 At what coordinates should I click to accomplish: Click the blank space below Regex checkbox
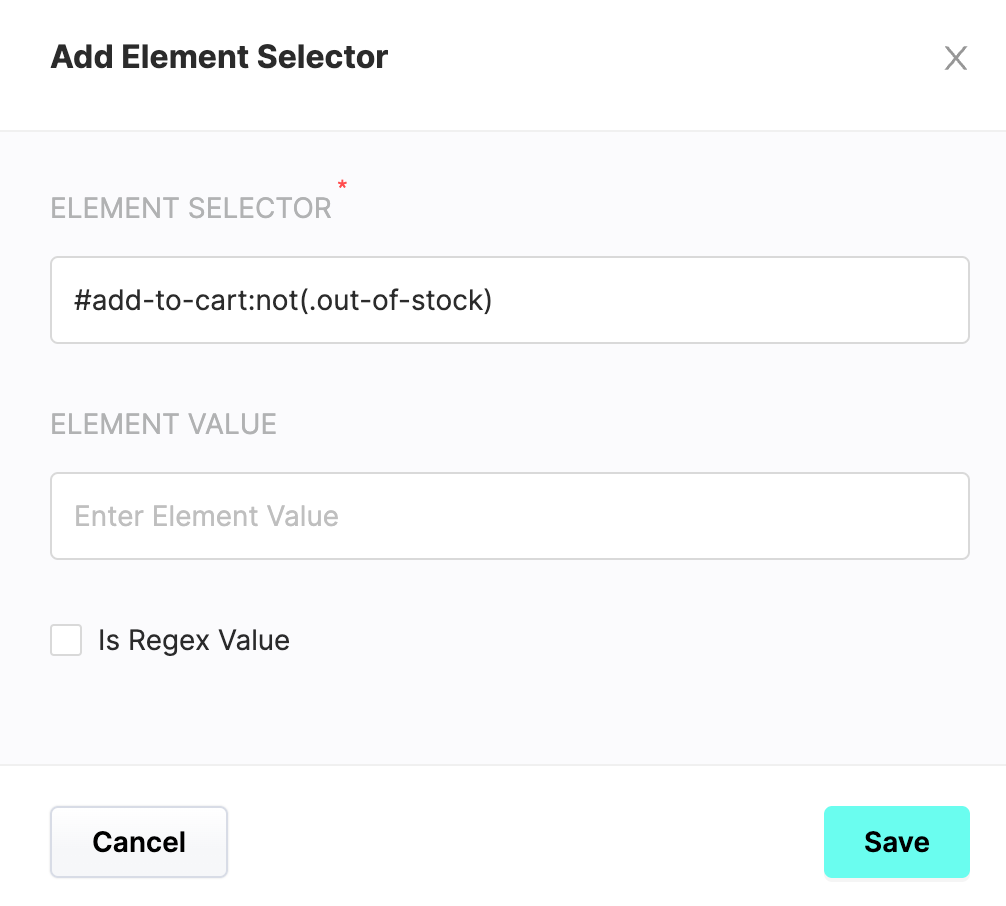503,710
